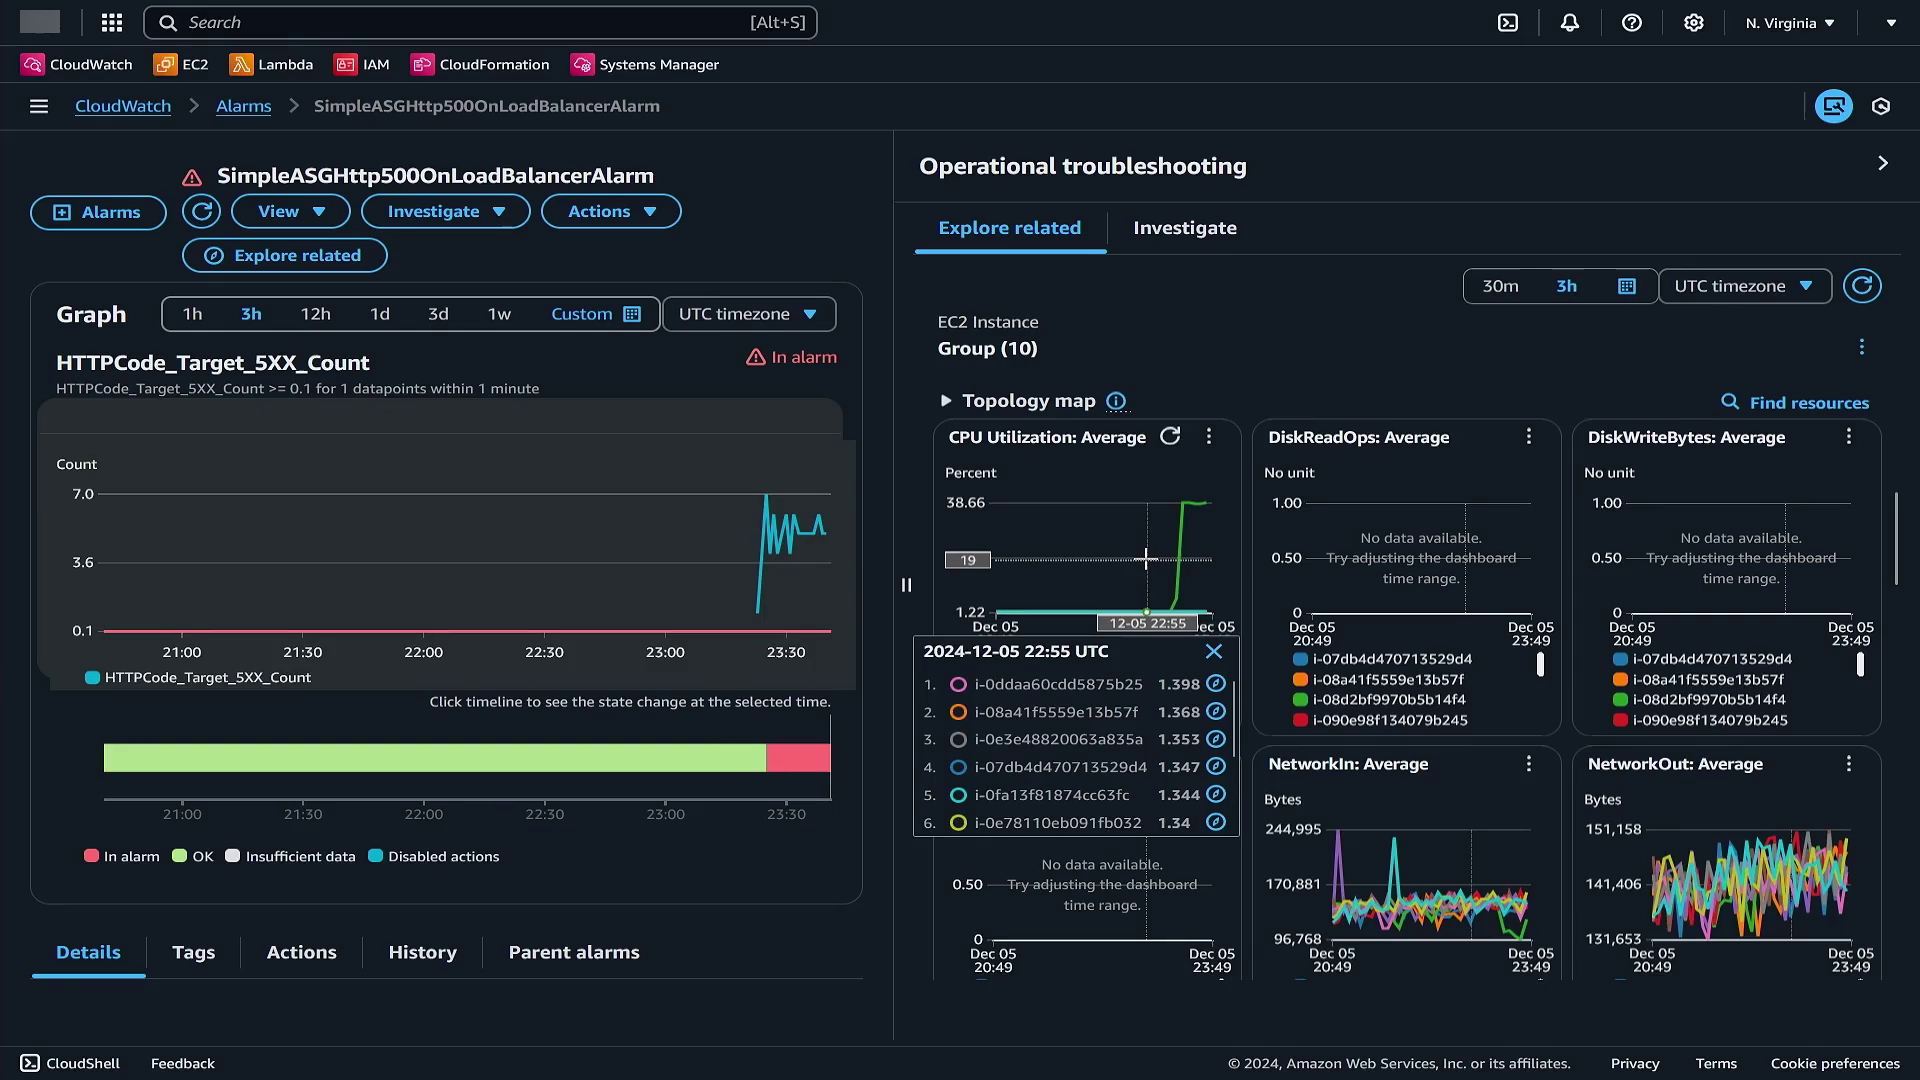Viewport: 1920px width, 1080px height.
Task: Toggle i-0e3e48820063a835a series in tooltip list
Action: coord(958,739)
